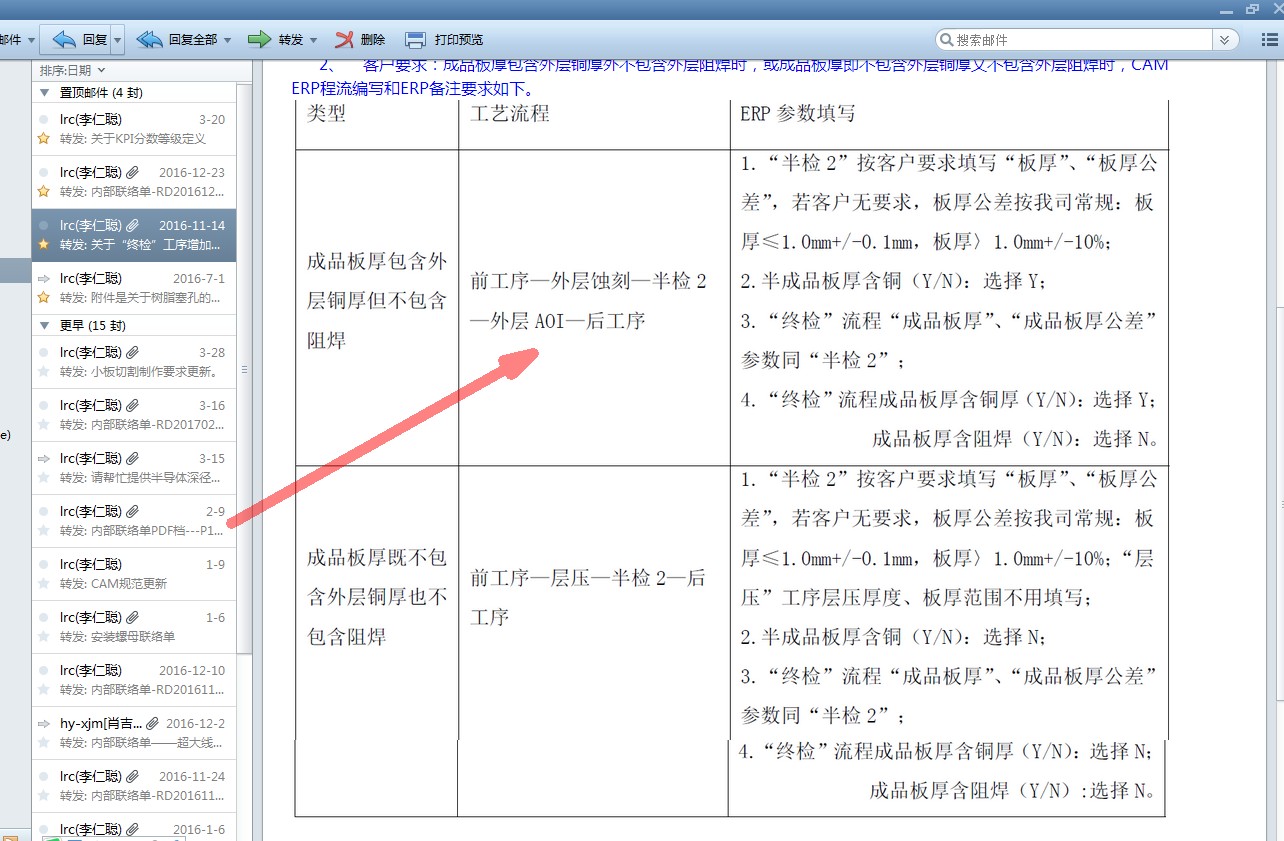Toggle read dot on 2016-12-23 email
Image resolution: width=1284 pixels, height=841 pixels.
coord(43,172)
